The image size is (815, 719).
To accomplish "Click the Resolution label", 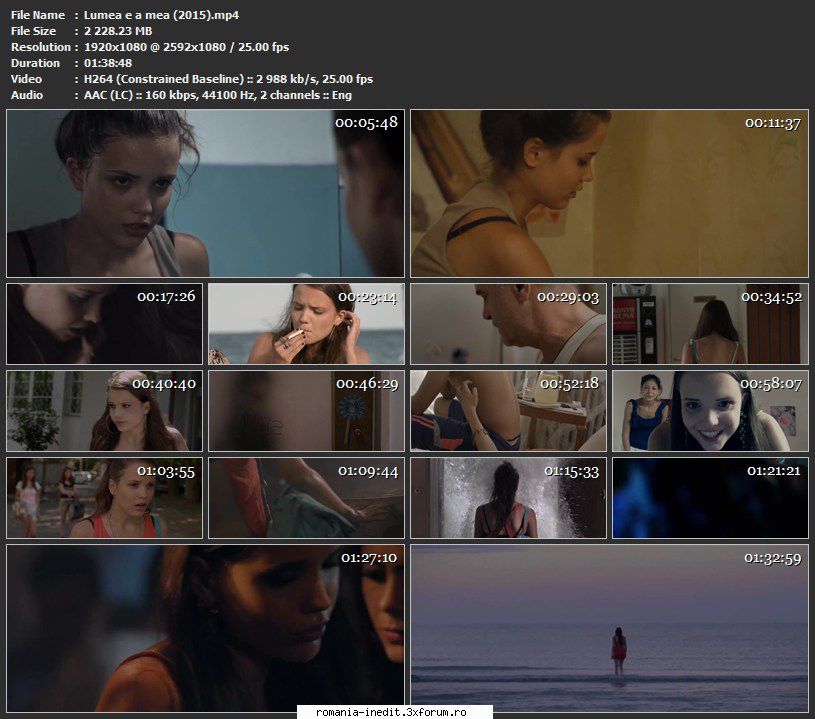I will tap(41, 47).
